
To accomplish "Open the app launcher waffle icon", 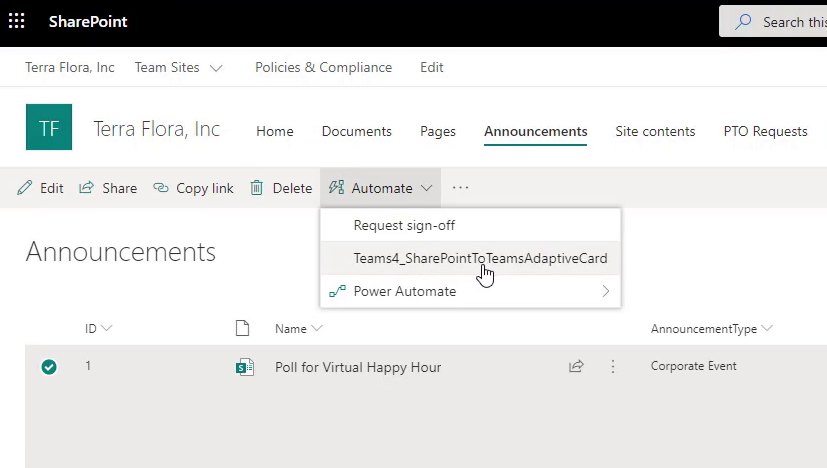I will [x=16, y=21].
